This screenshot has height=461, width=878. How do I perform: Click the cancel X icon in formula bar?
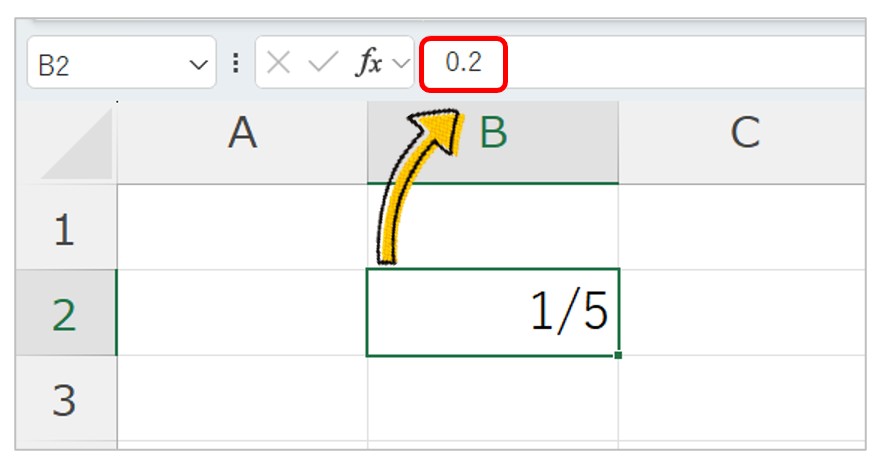[278, 62]
